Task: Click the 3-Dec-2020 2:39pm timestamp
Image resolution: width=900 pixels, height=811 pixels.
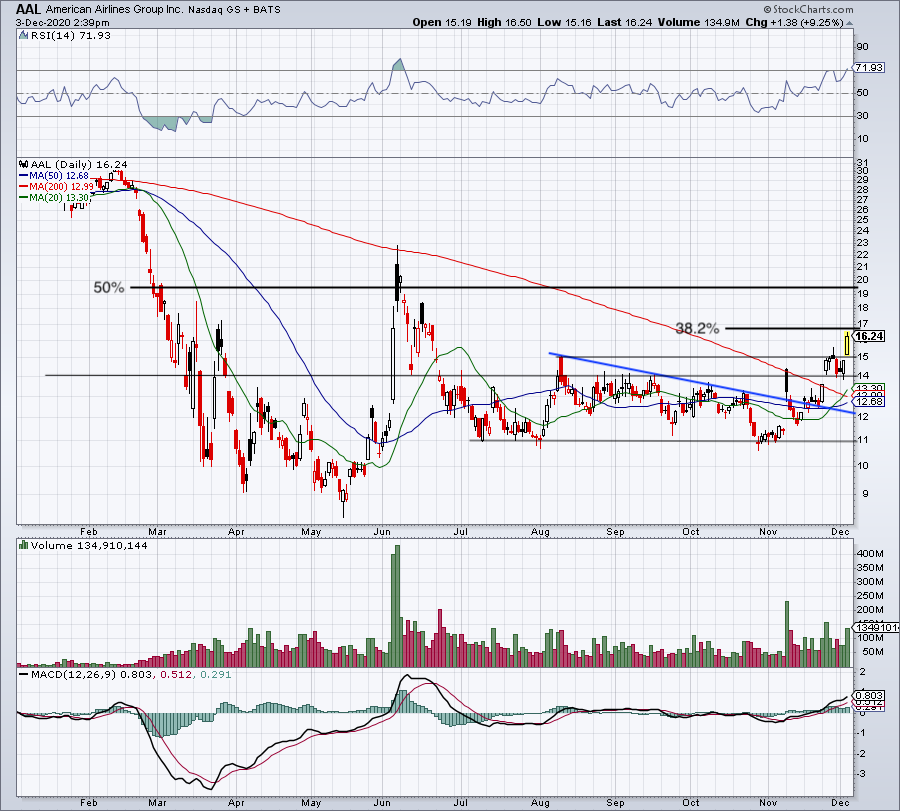Action: [x=63, y=23]
